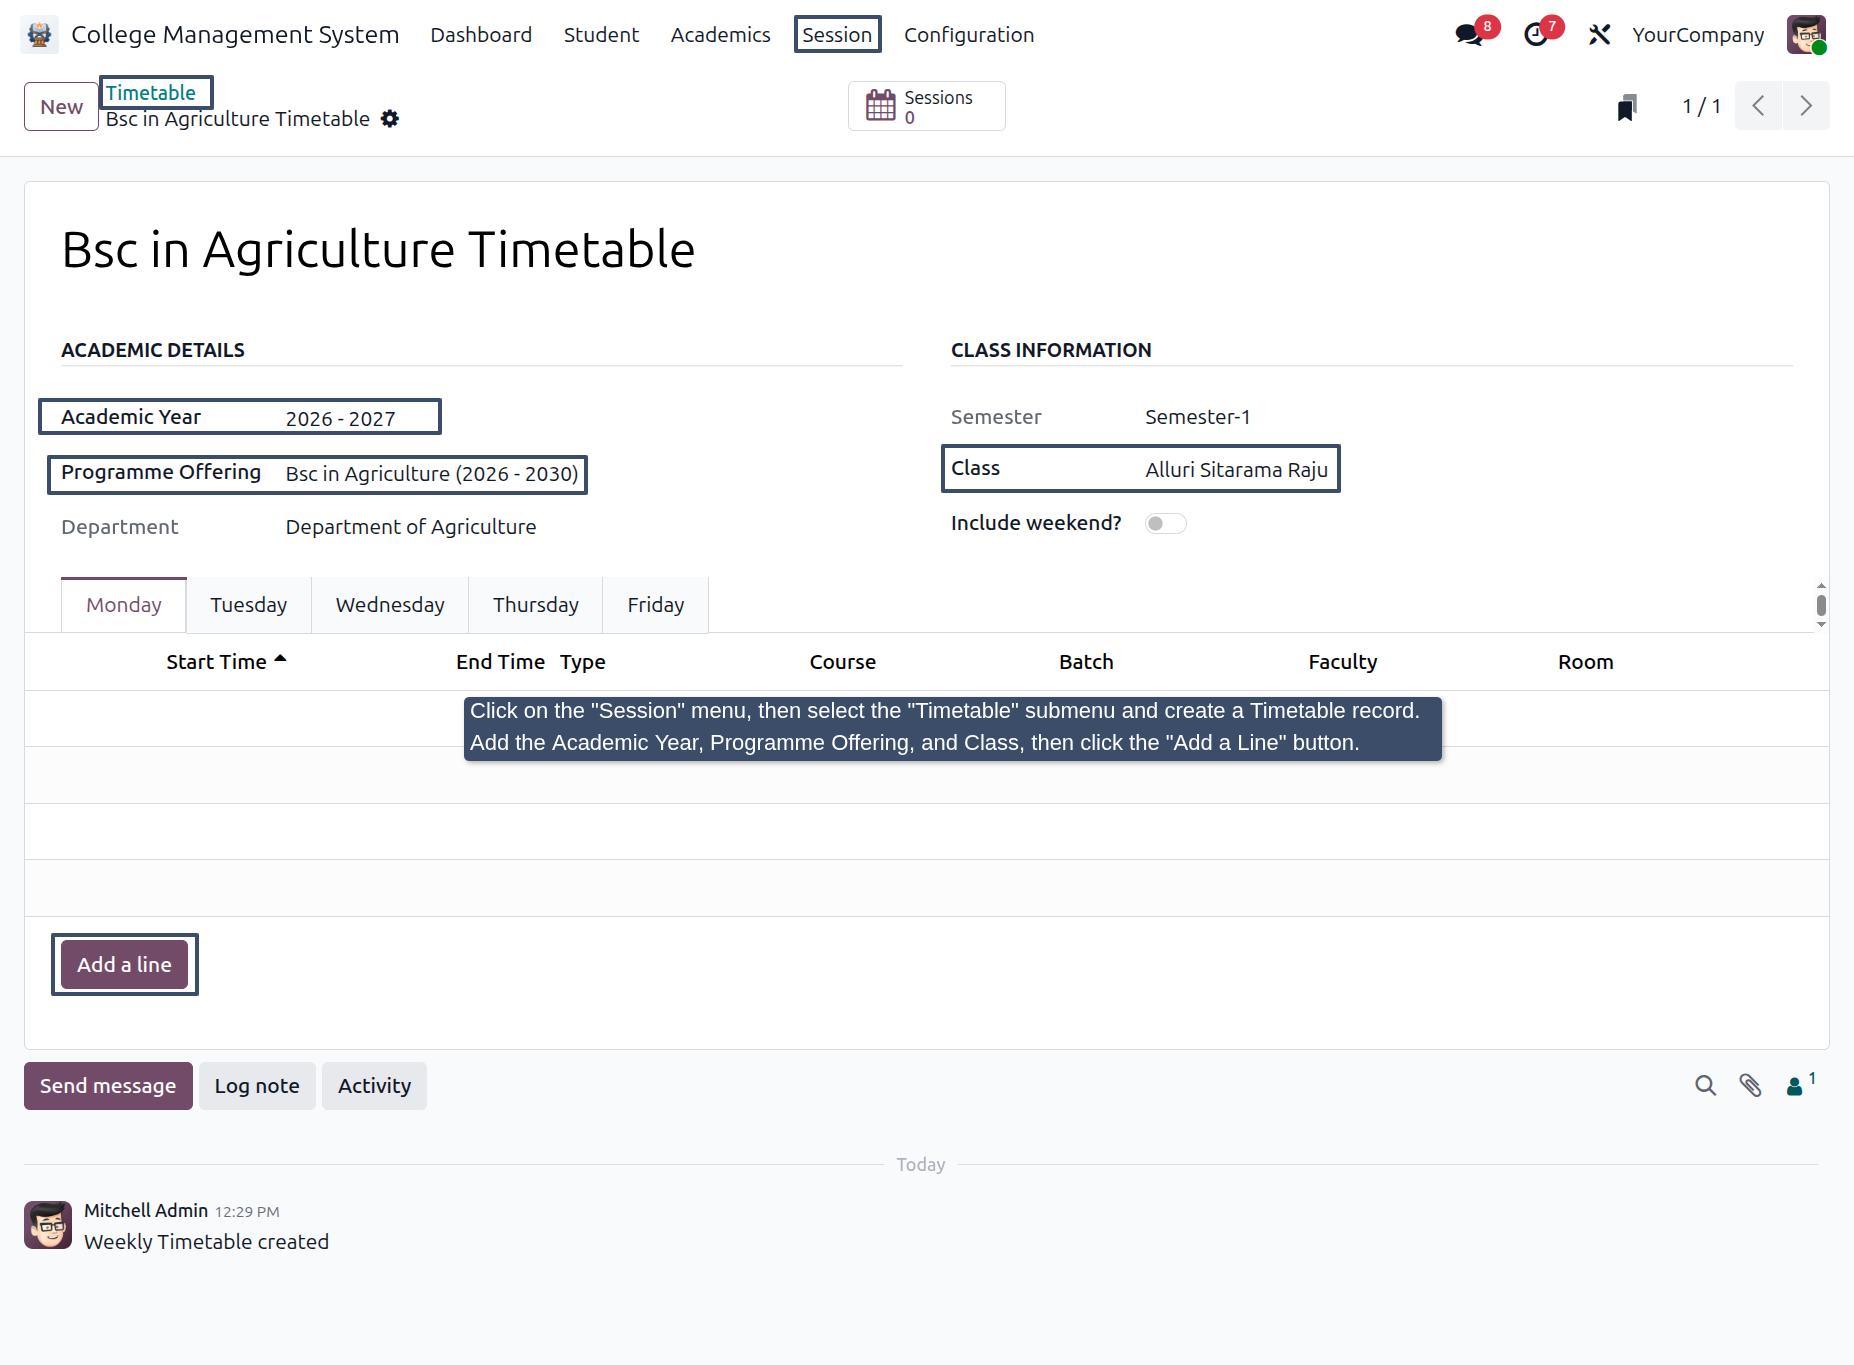Click the Add a line button

tap(124, 965)
